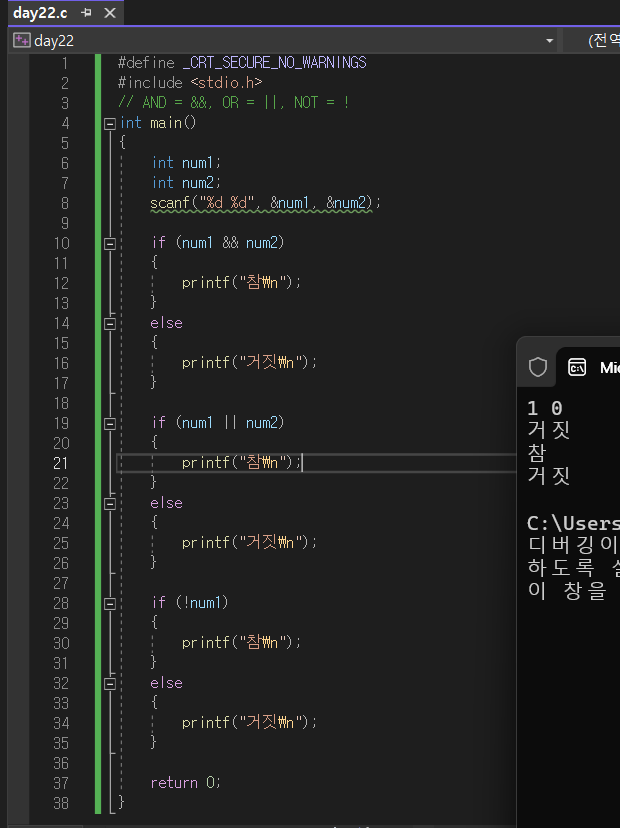The image size is (620, 828).
Task: Click line number 38 in the gutter
Action: (x=61, y=803)
